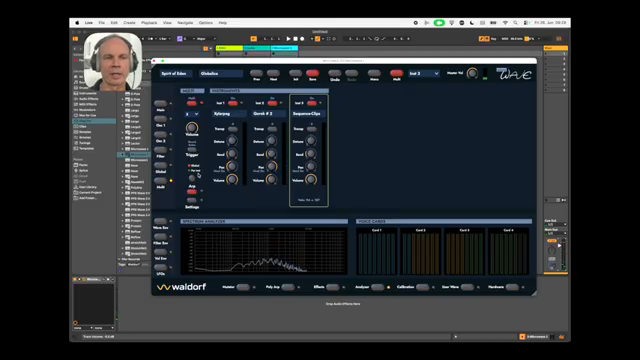Screen dimensions: 640x360
Task: Open the Xylarpeg instrument name selector
Action: 229,113
